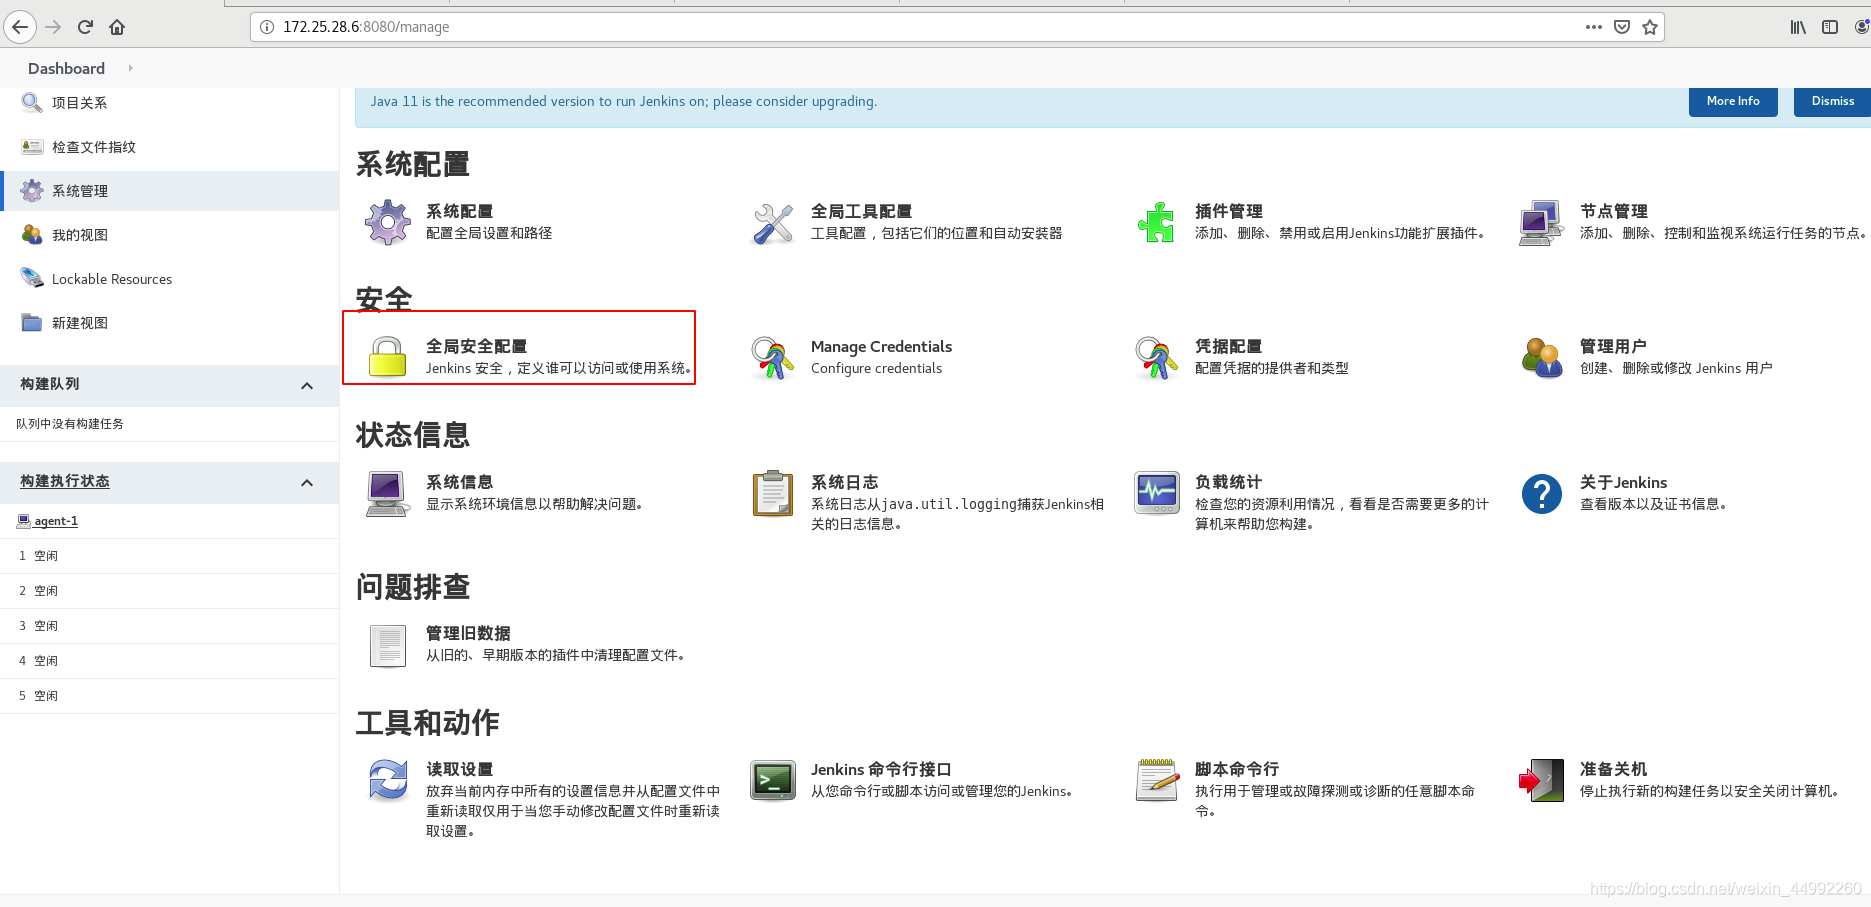Screen dimensions: 1871x907
Task: Open 节点管理 computer icon
Action: (x=1541, y=222)
